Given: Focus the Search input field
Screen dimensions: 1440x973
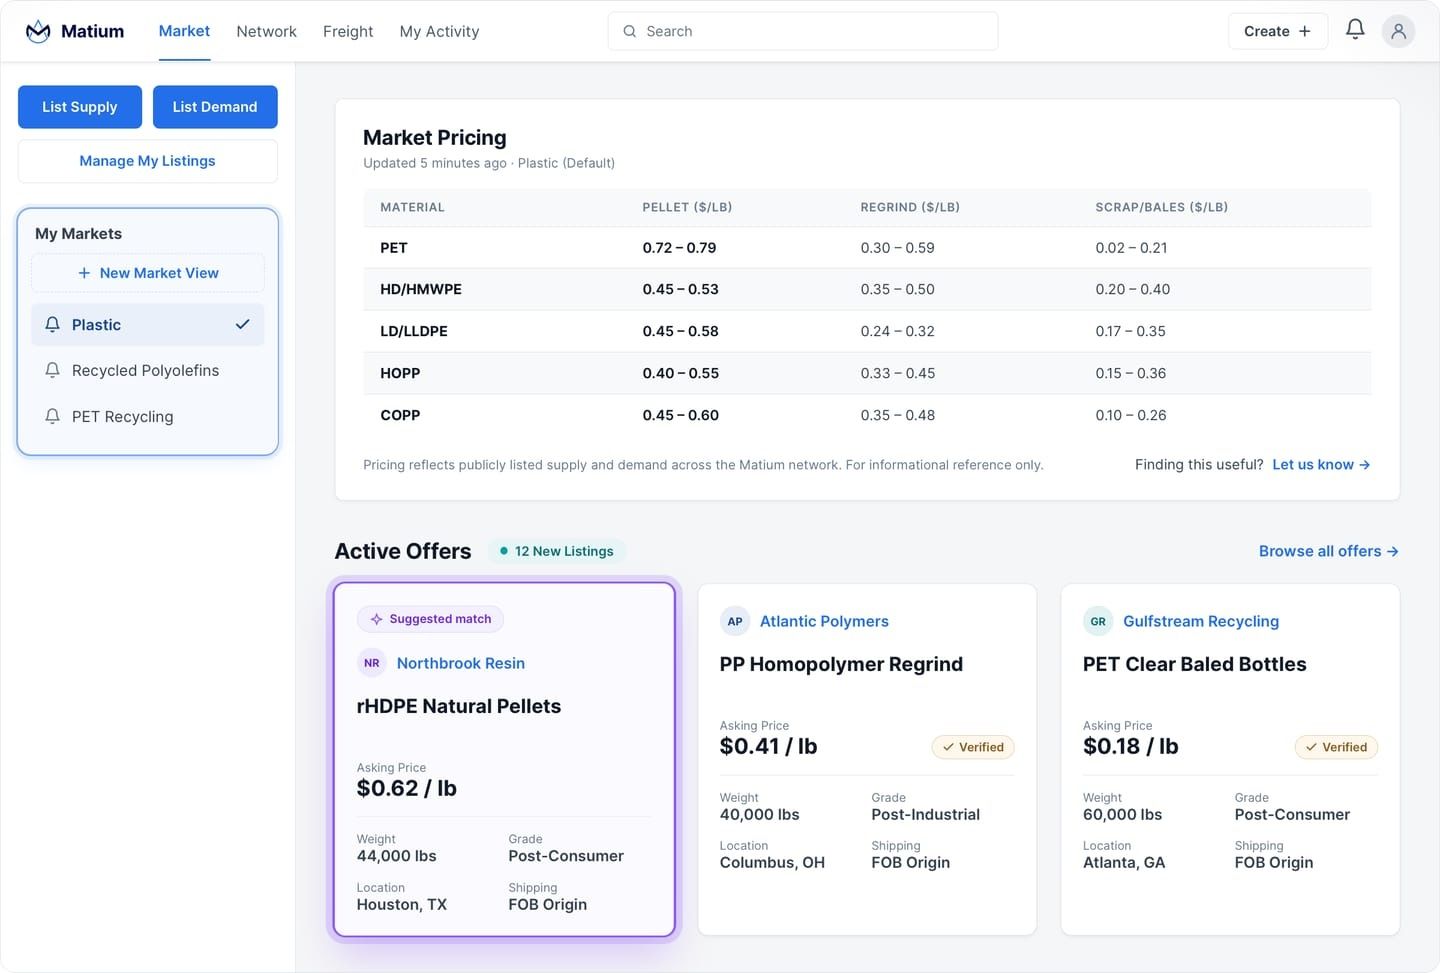Looking at the screenshot, I should (x=803, y=31).
